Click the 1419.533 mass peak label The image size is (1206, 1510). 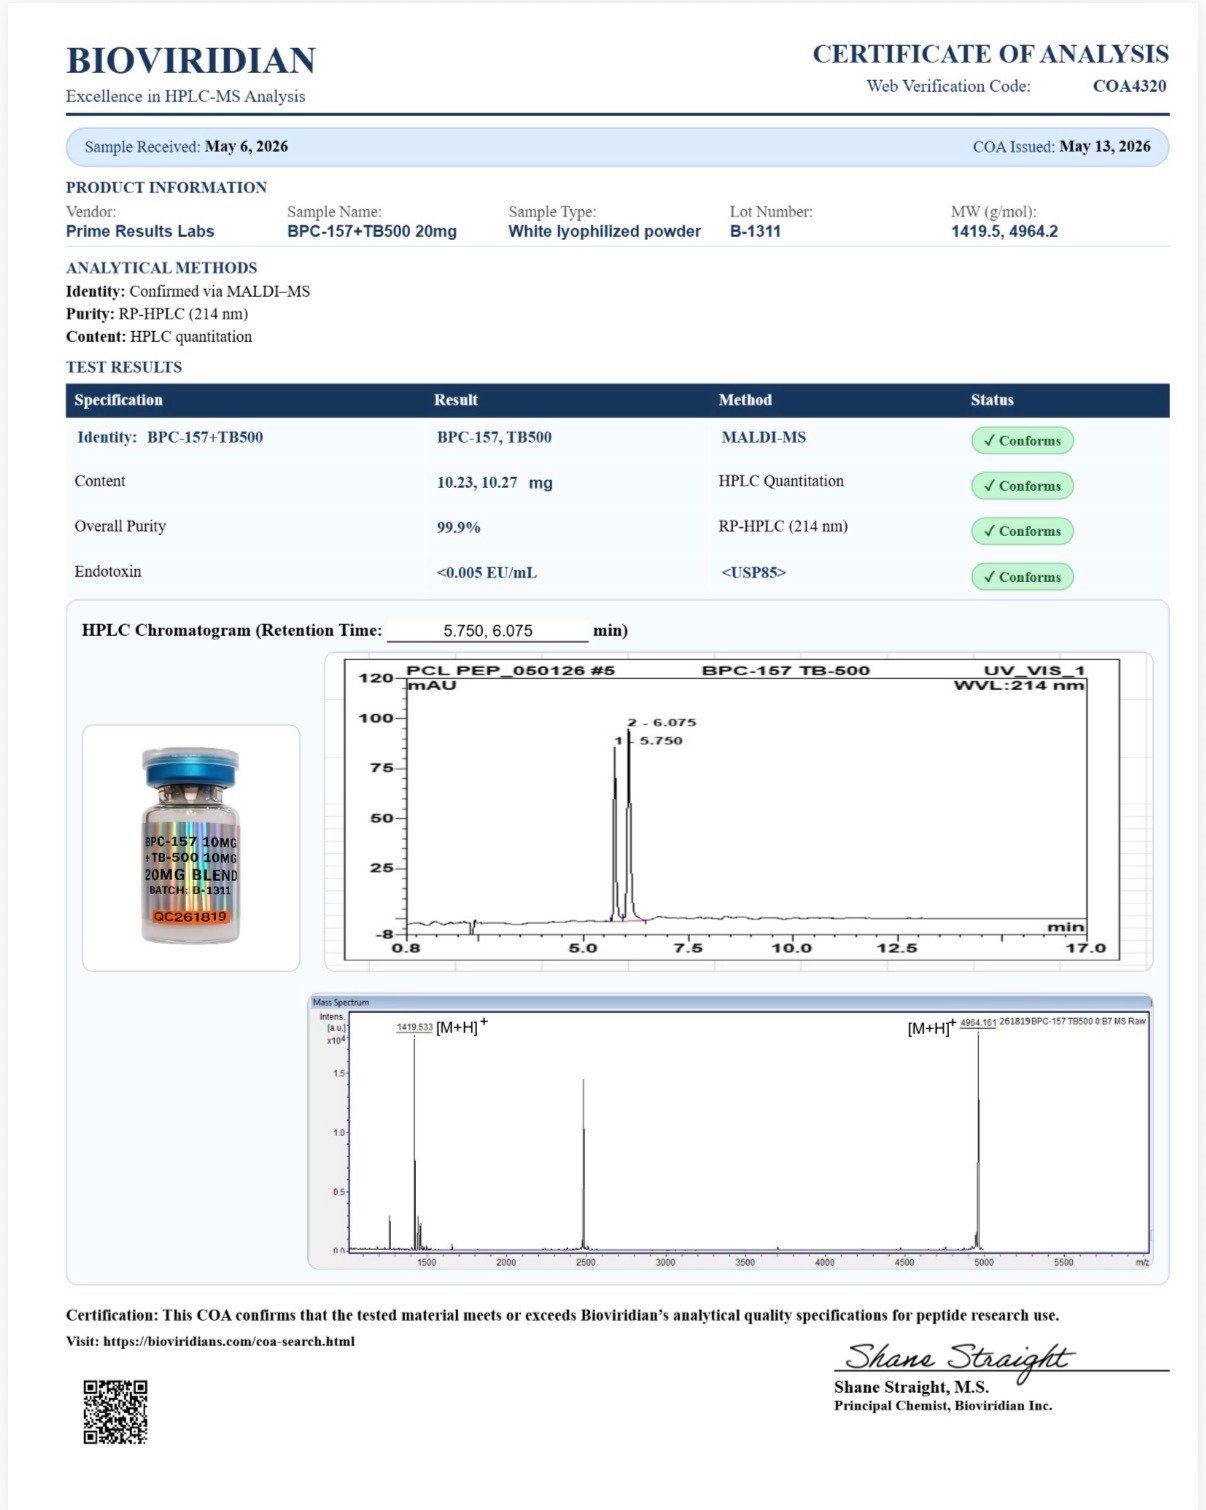pyautogui.click(x=415, y=1027)
